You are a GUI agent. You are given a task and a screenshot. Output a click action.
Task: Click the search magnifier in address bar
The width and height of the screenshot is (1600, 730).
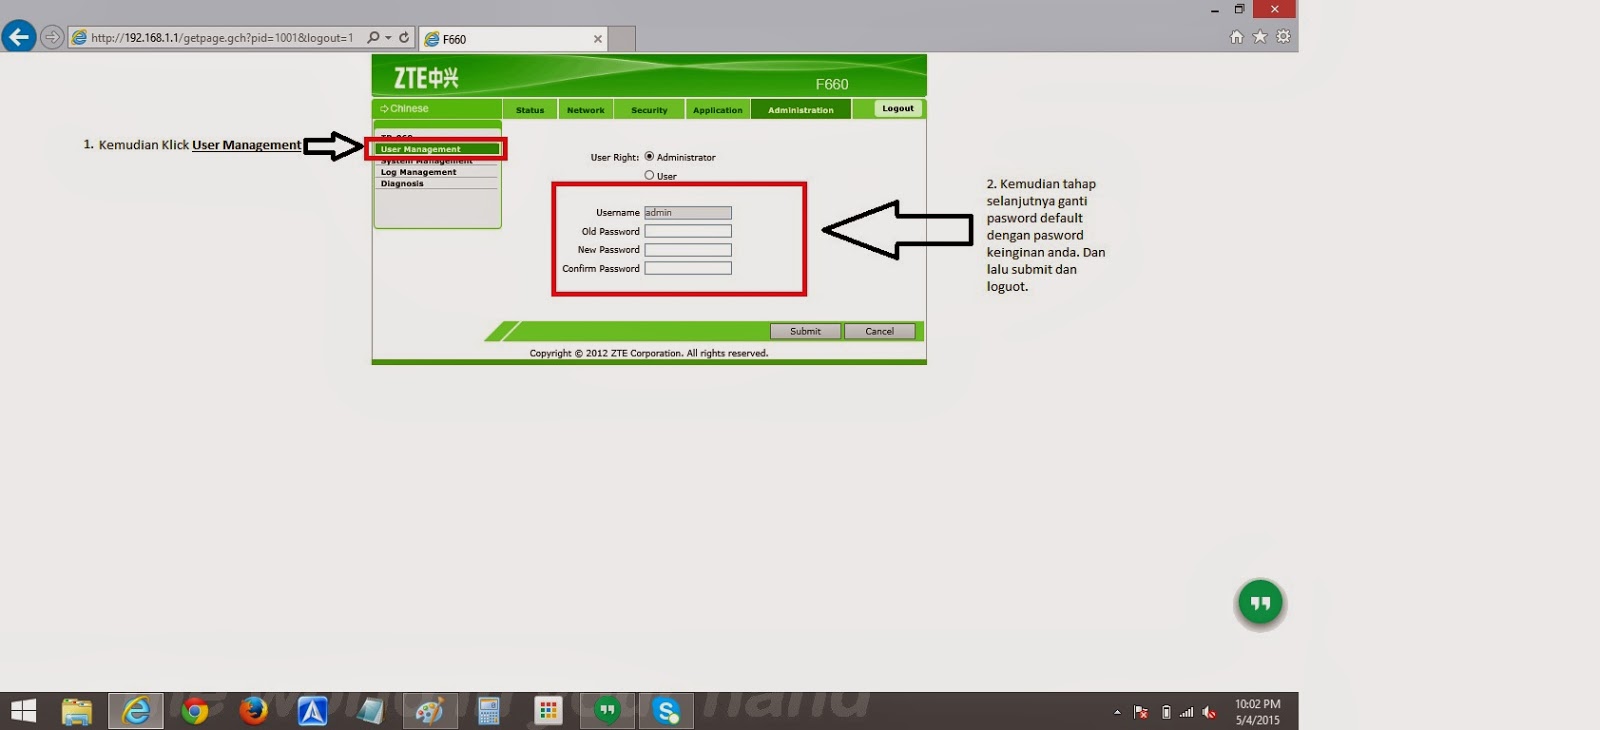(x=373, y=38)
